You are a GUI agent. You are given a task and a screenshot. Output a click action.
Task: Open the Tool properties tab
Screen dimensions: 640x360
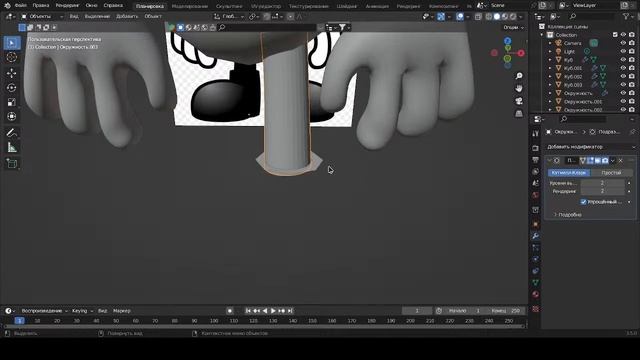[x=536, y=133]
